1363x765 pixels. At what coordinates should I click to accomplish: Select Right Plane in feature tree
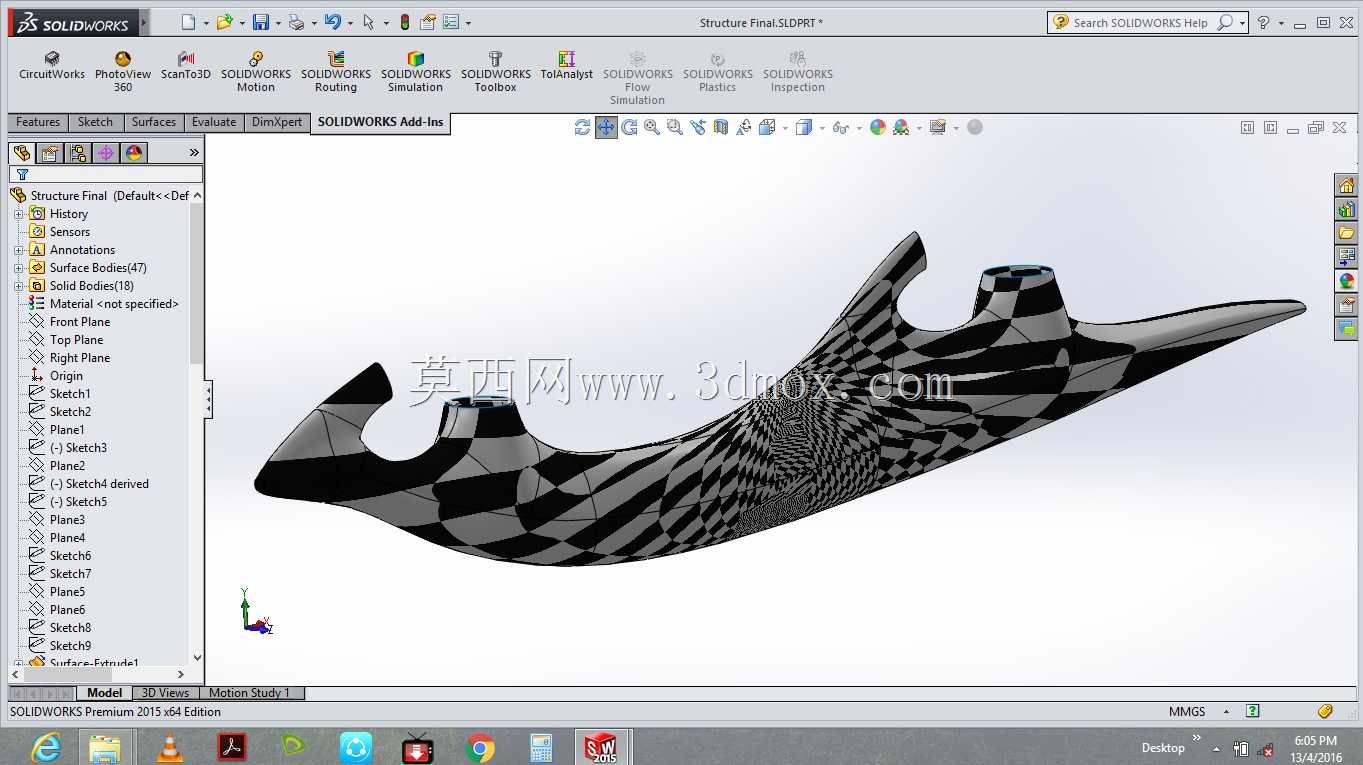[80, 358]
